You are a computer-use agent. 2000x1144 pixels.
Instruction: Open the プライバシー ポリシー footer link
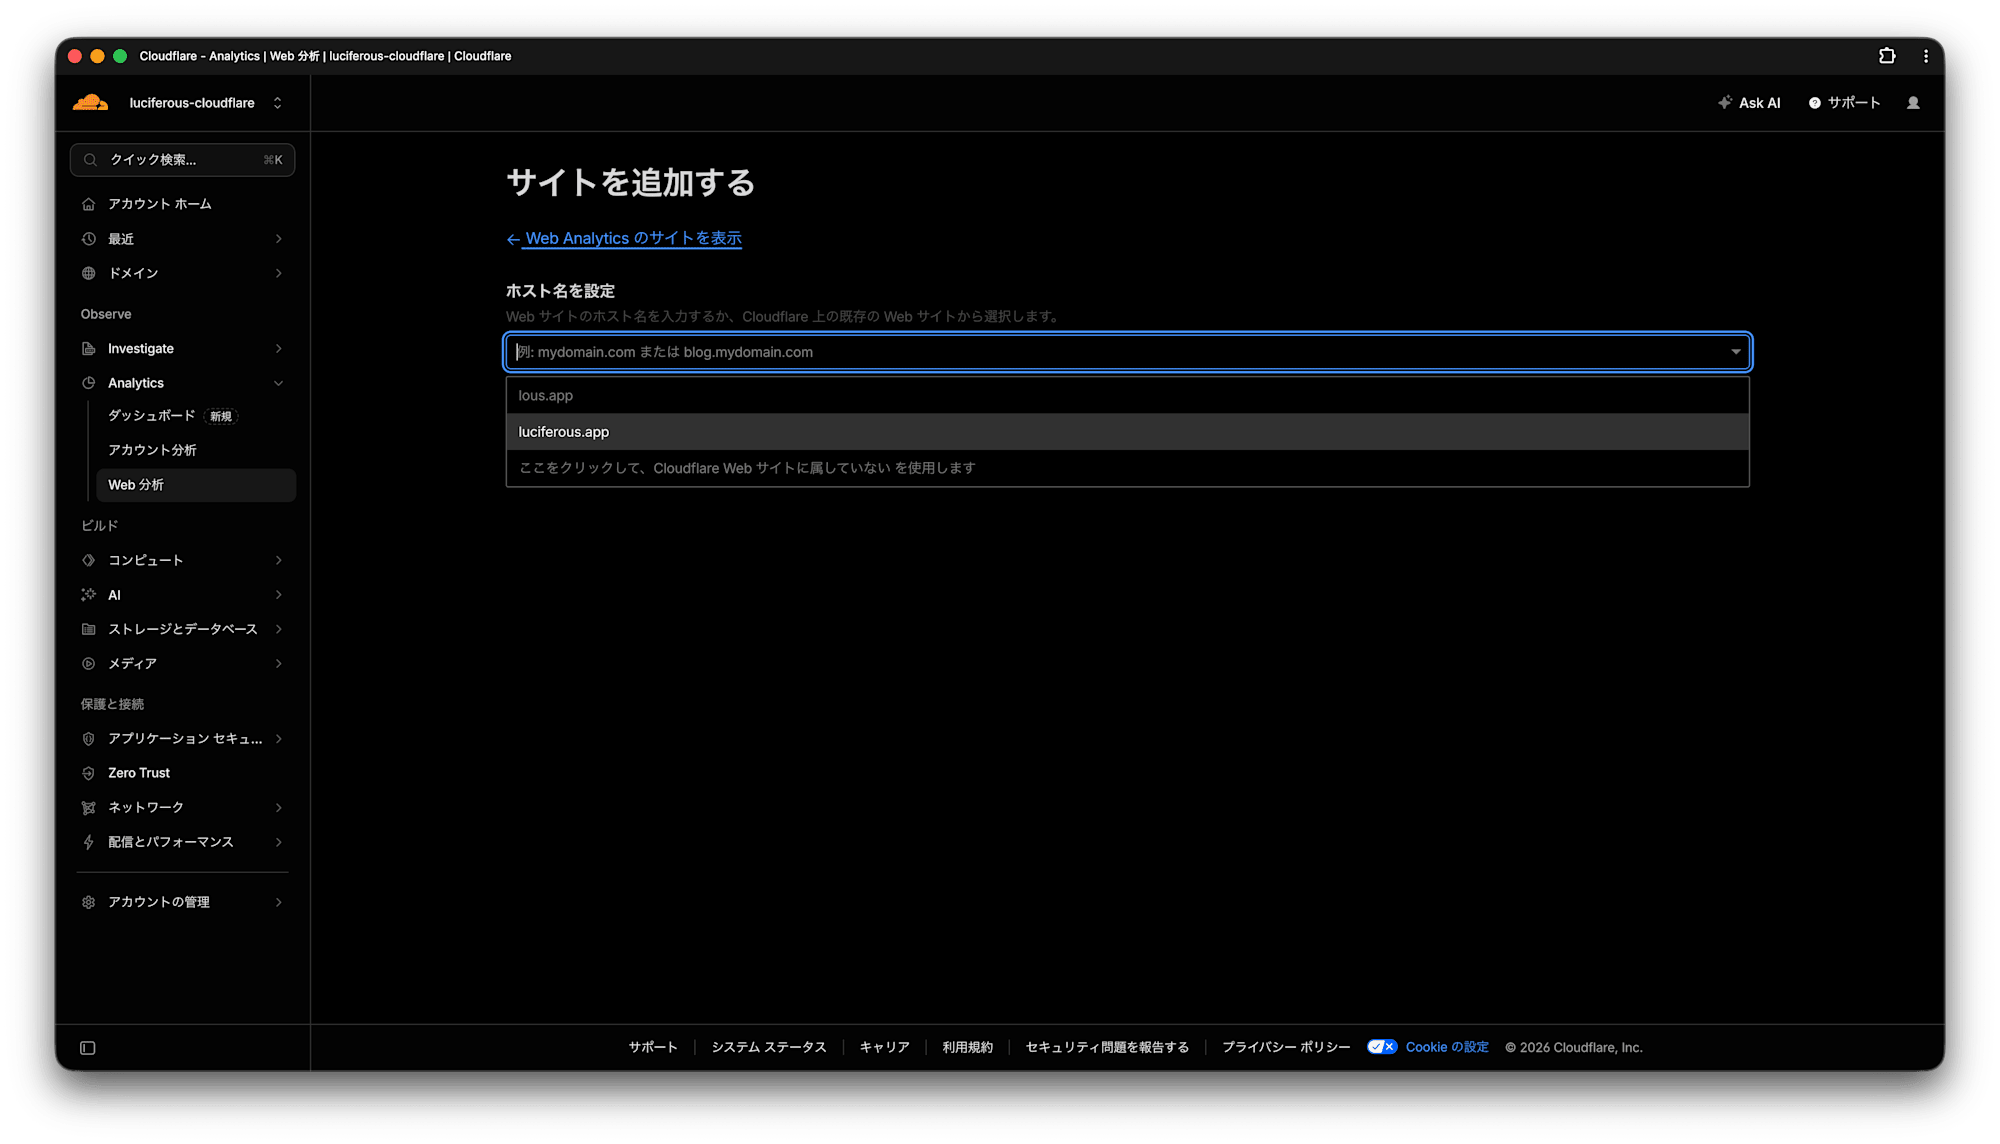(x=1286, y=1047)
